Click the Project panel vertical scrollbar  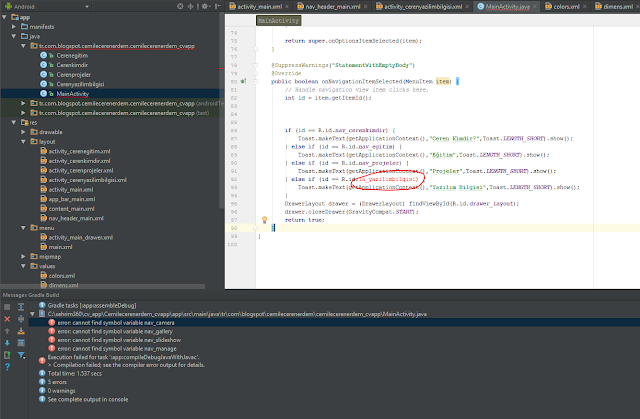(222, 112)
